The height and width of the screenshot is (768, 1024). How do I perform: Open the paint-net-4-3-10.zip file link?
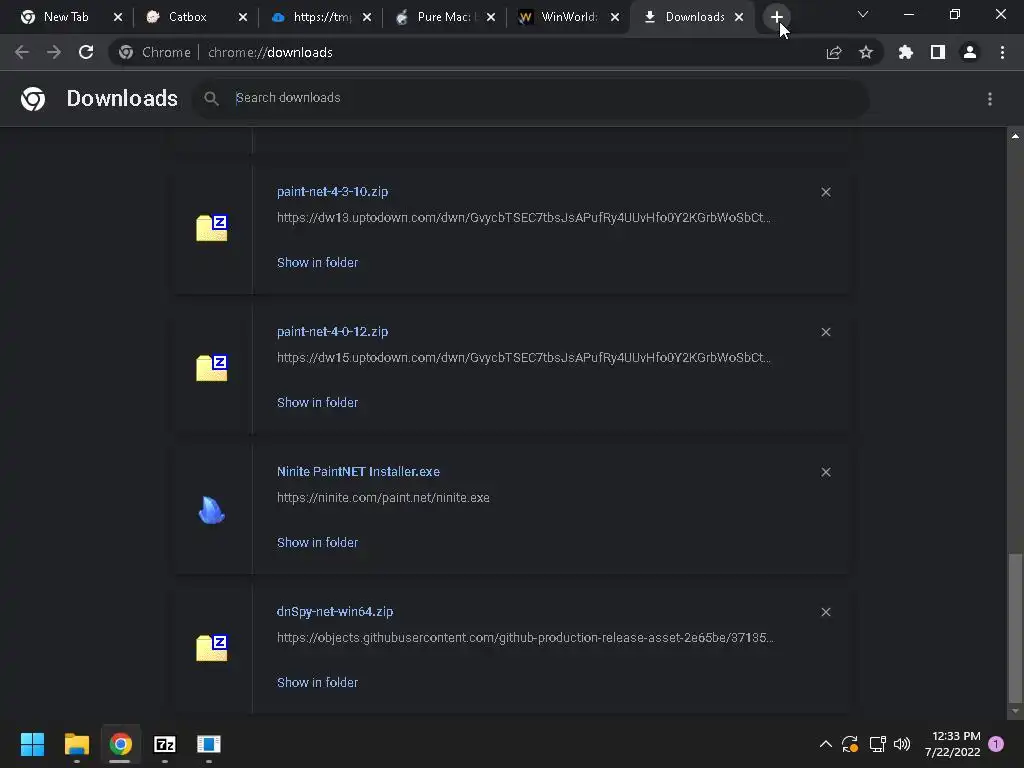click(x=332, y=192)
